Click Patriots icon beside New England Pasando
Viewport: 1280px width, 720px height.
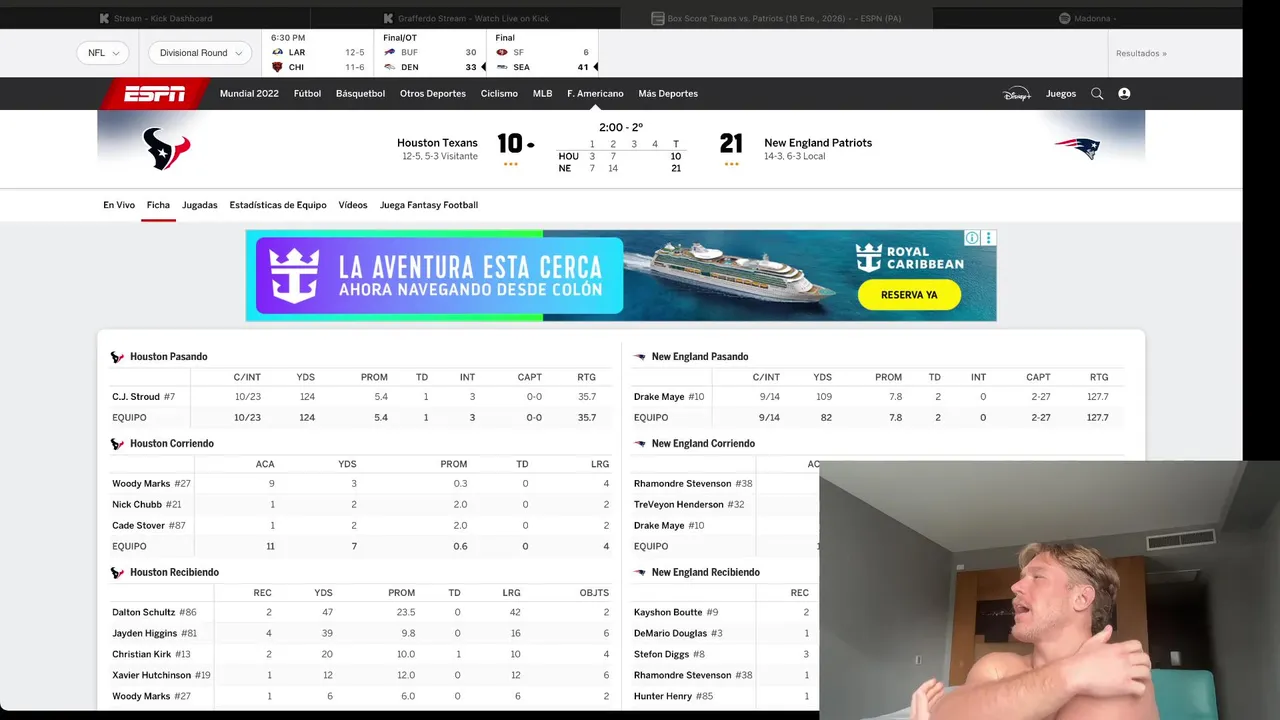[639, 357]
